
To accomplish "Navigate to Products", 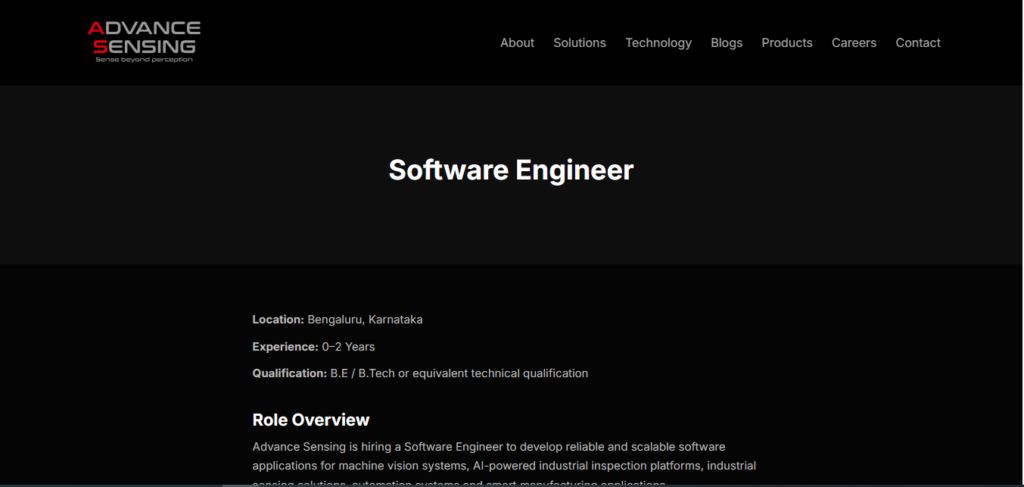I will [x=787, y=42].
